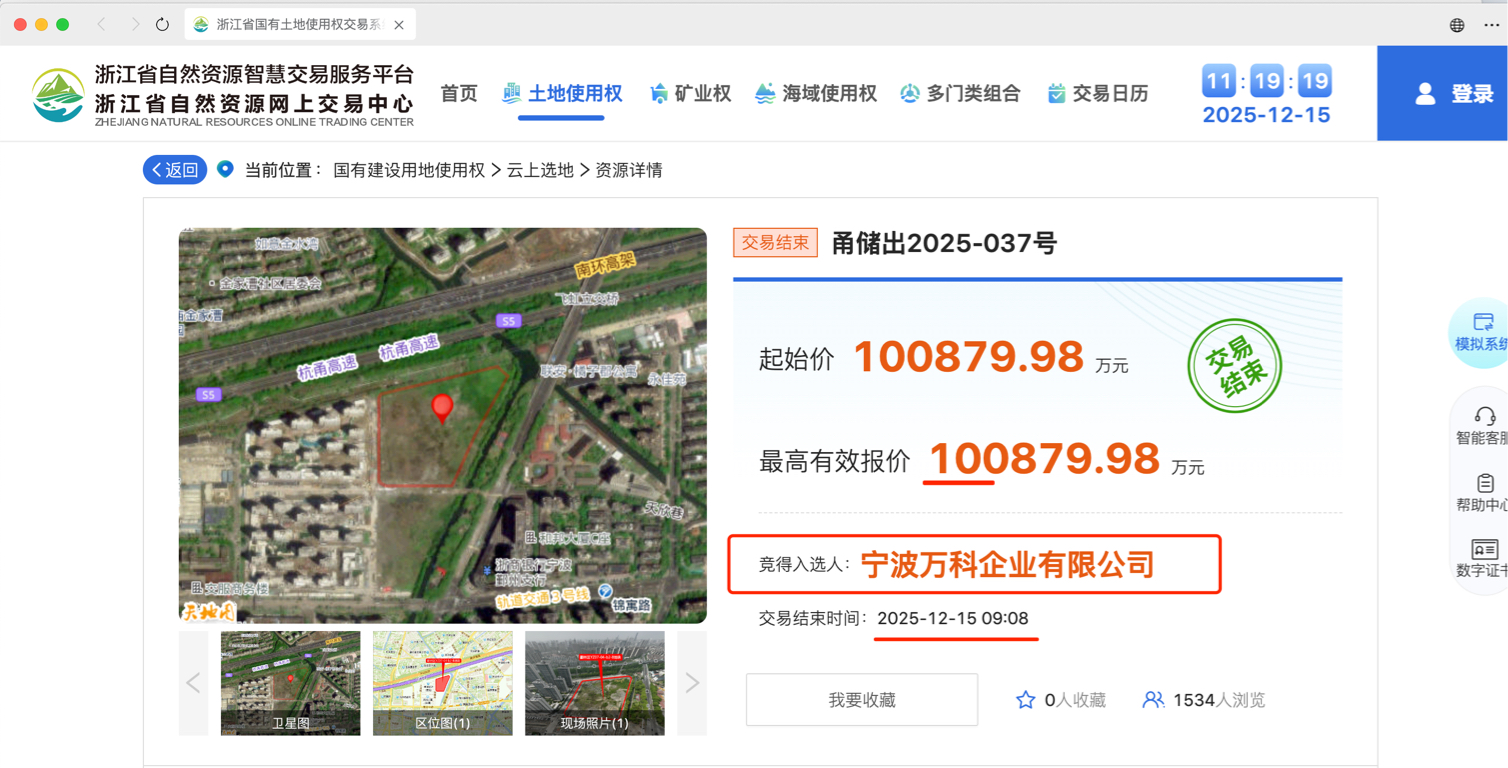This screenshot has width=1508, height=768.
Task: Click the 交易结束 status tag
Action: 775,243
